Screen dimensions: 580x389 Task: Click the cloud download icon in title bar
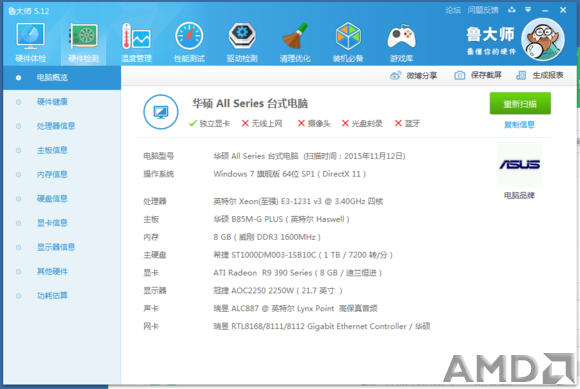tap(512, 10)
